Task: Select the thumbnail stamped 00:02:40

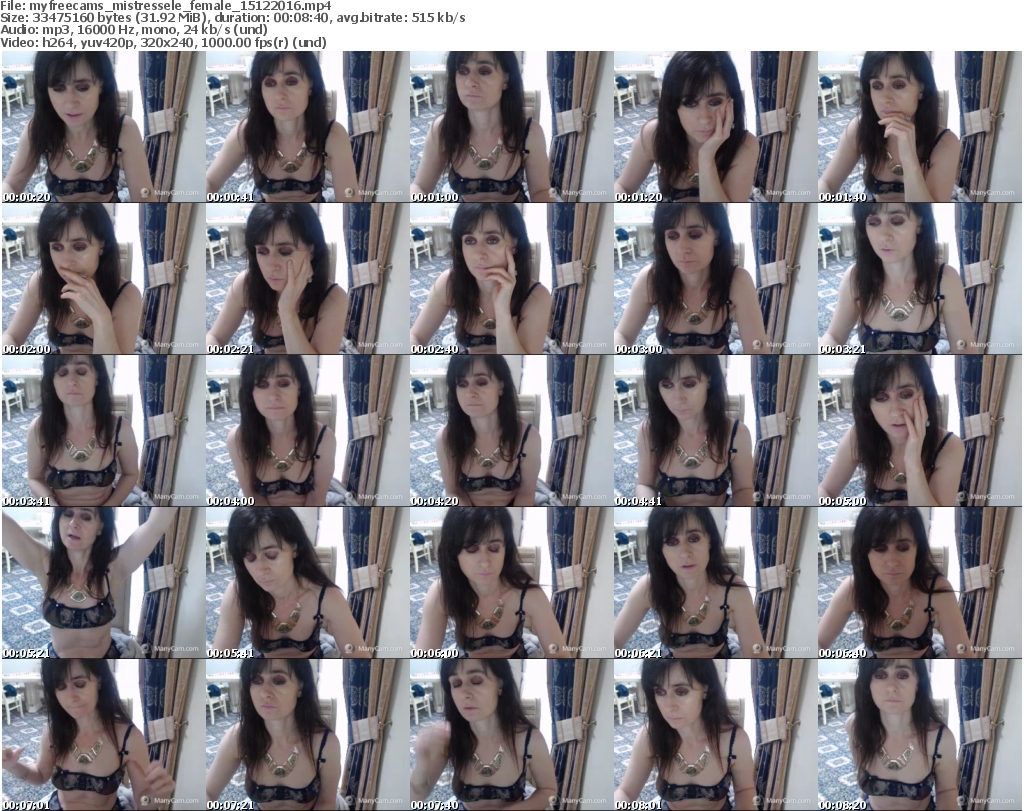Action: [x=511, y=278]
